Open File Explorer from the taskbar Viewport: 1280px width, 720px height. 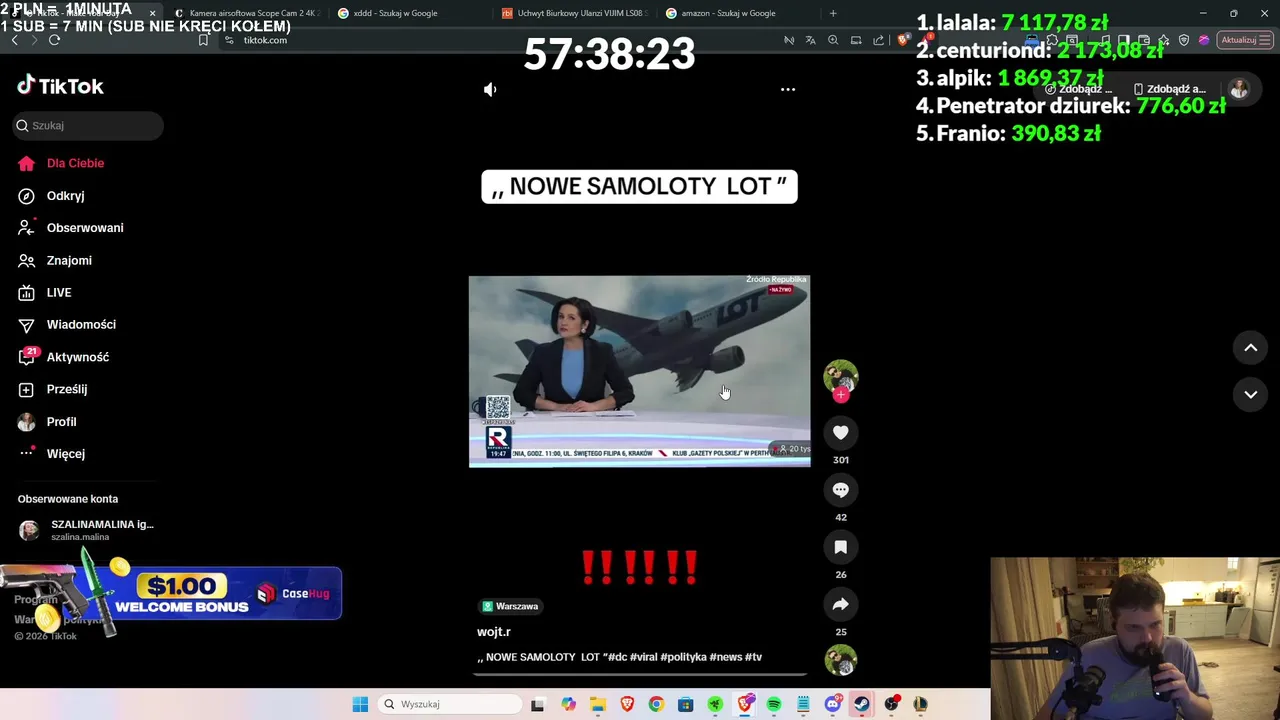(598, 704)
